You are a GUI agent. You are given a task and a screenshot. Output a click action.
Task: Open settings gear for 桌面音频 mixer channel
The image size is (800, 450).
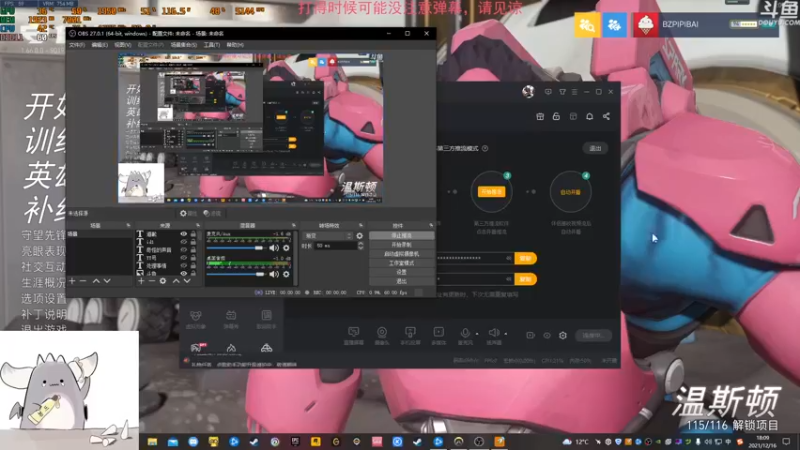pos(286,274)
